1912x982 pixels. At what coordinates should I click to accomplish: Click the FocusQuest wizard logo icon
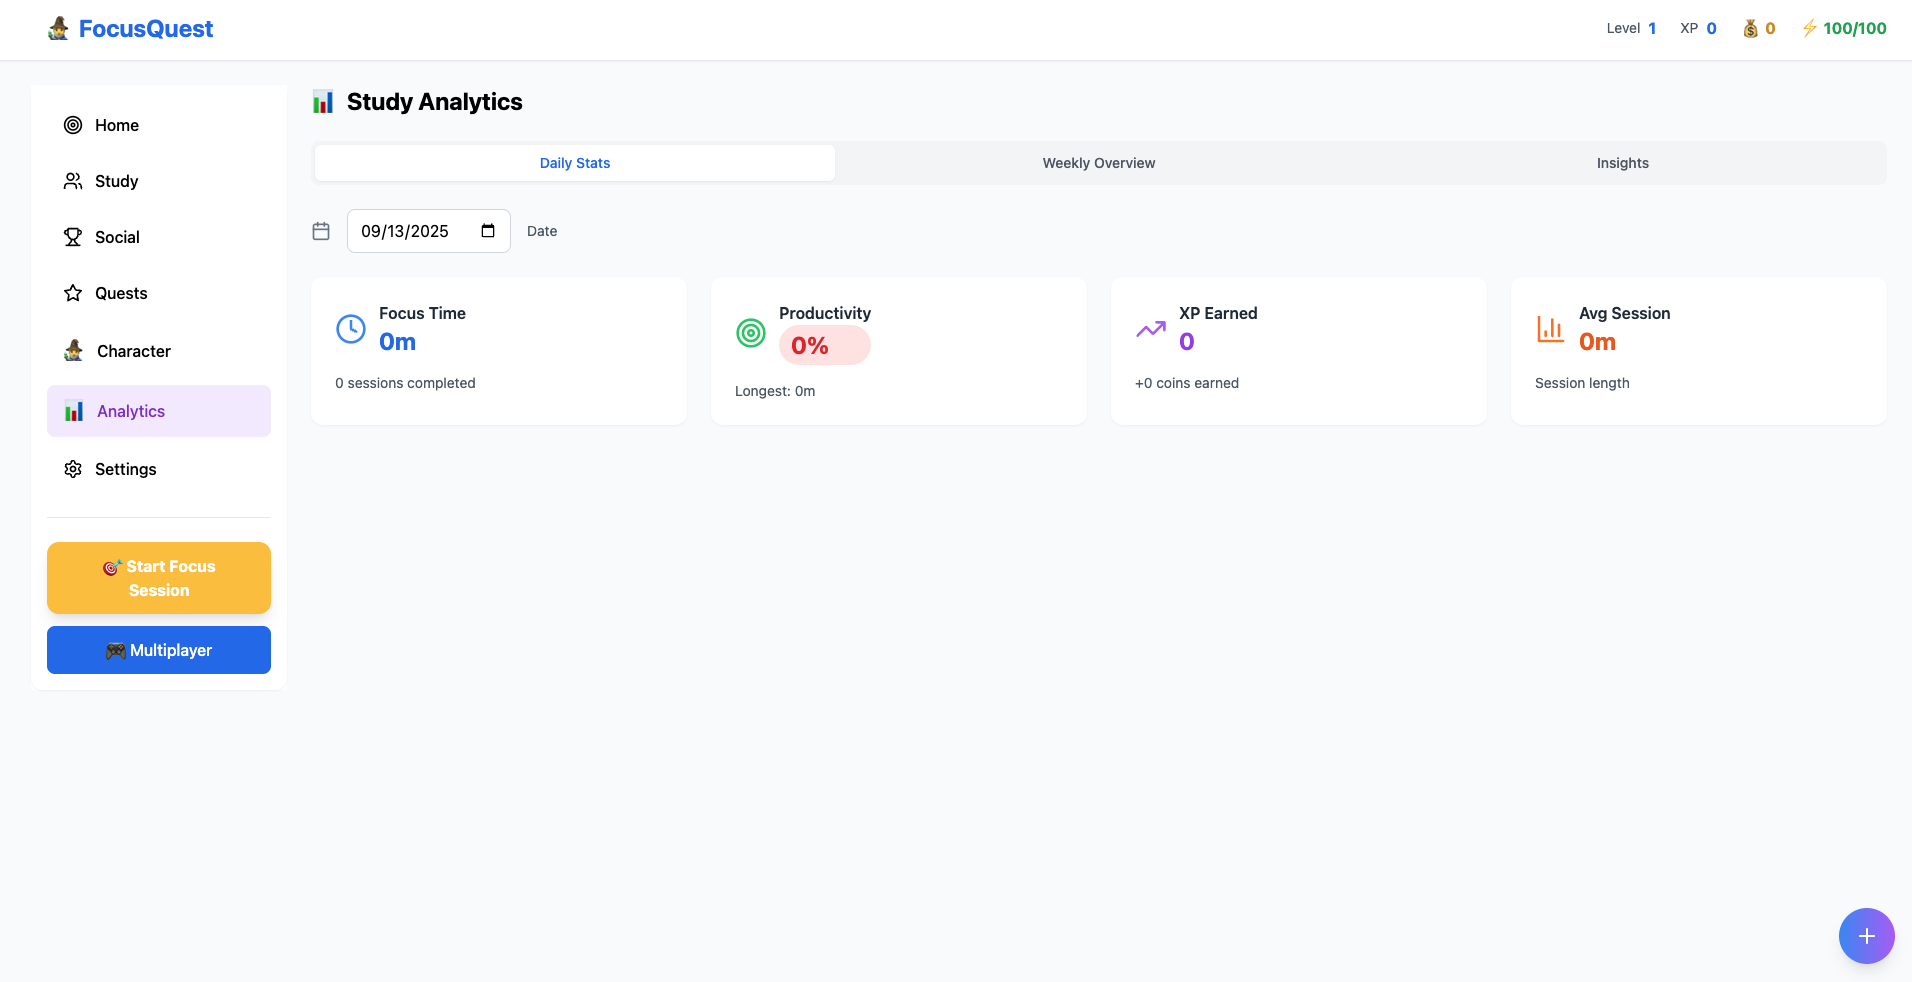pos(59,28)
